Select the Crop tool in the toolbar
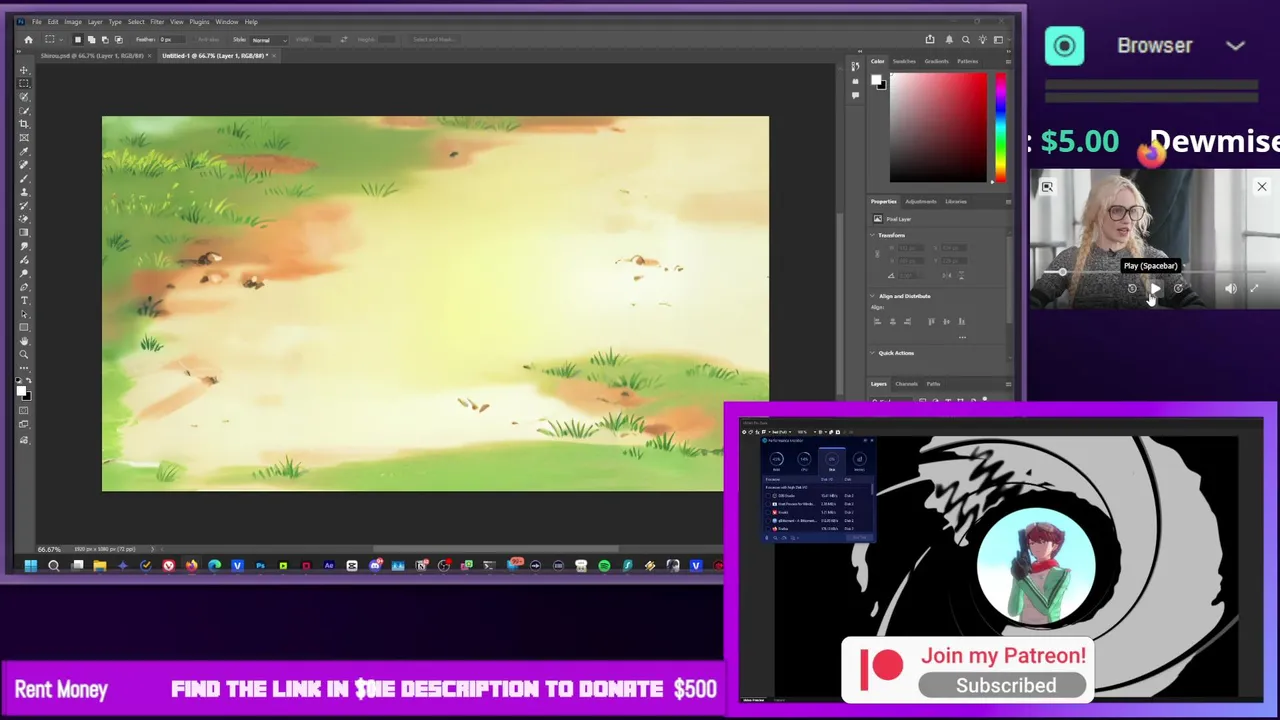1280x720 pixels. pyautogui.click(x=24, y=124)
